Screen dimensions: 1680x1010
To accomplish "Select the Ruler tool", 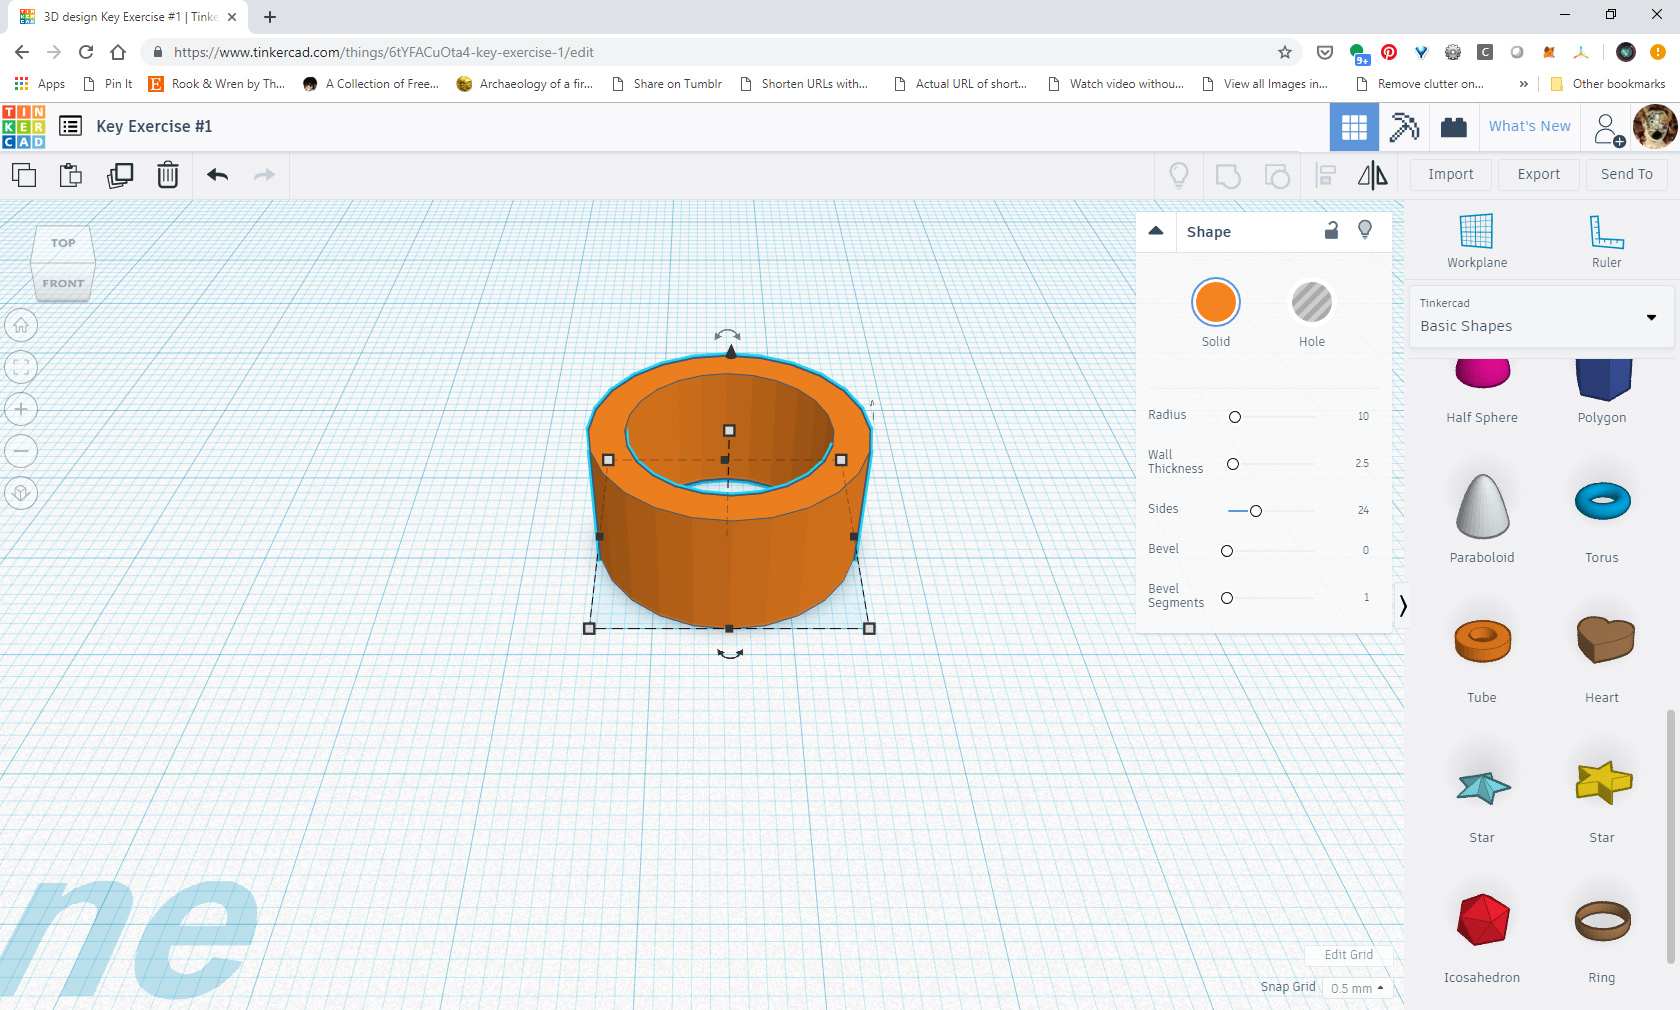I will click(x=1607, y=241).
